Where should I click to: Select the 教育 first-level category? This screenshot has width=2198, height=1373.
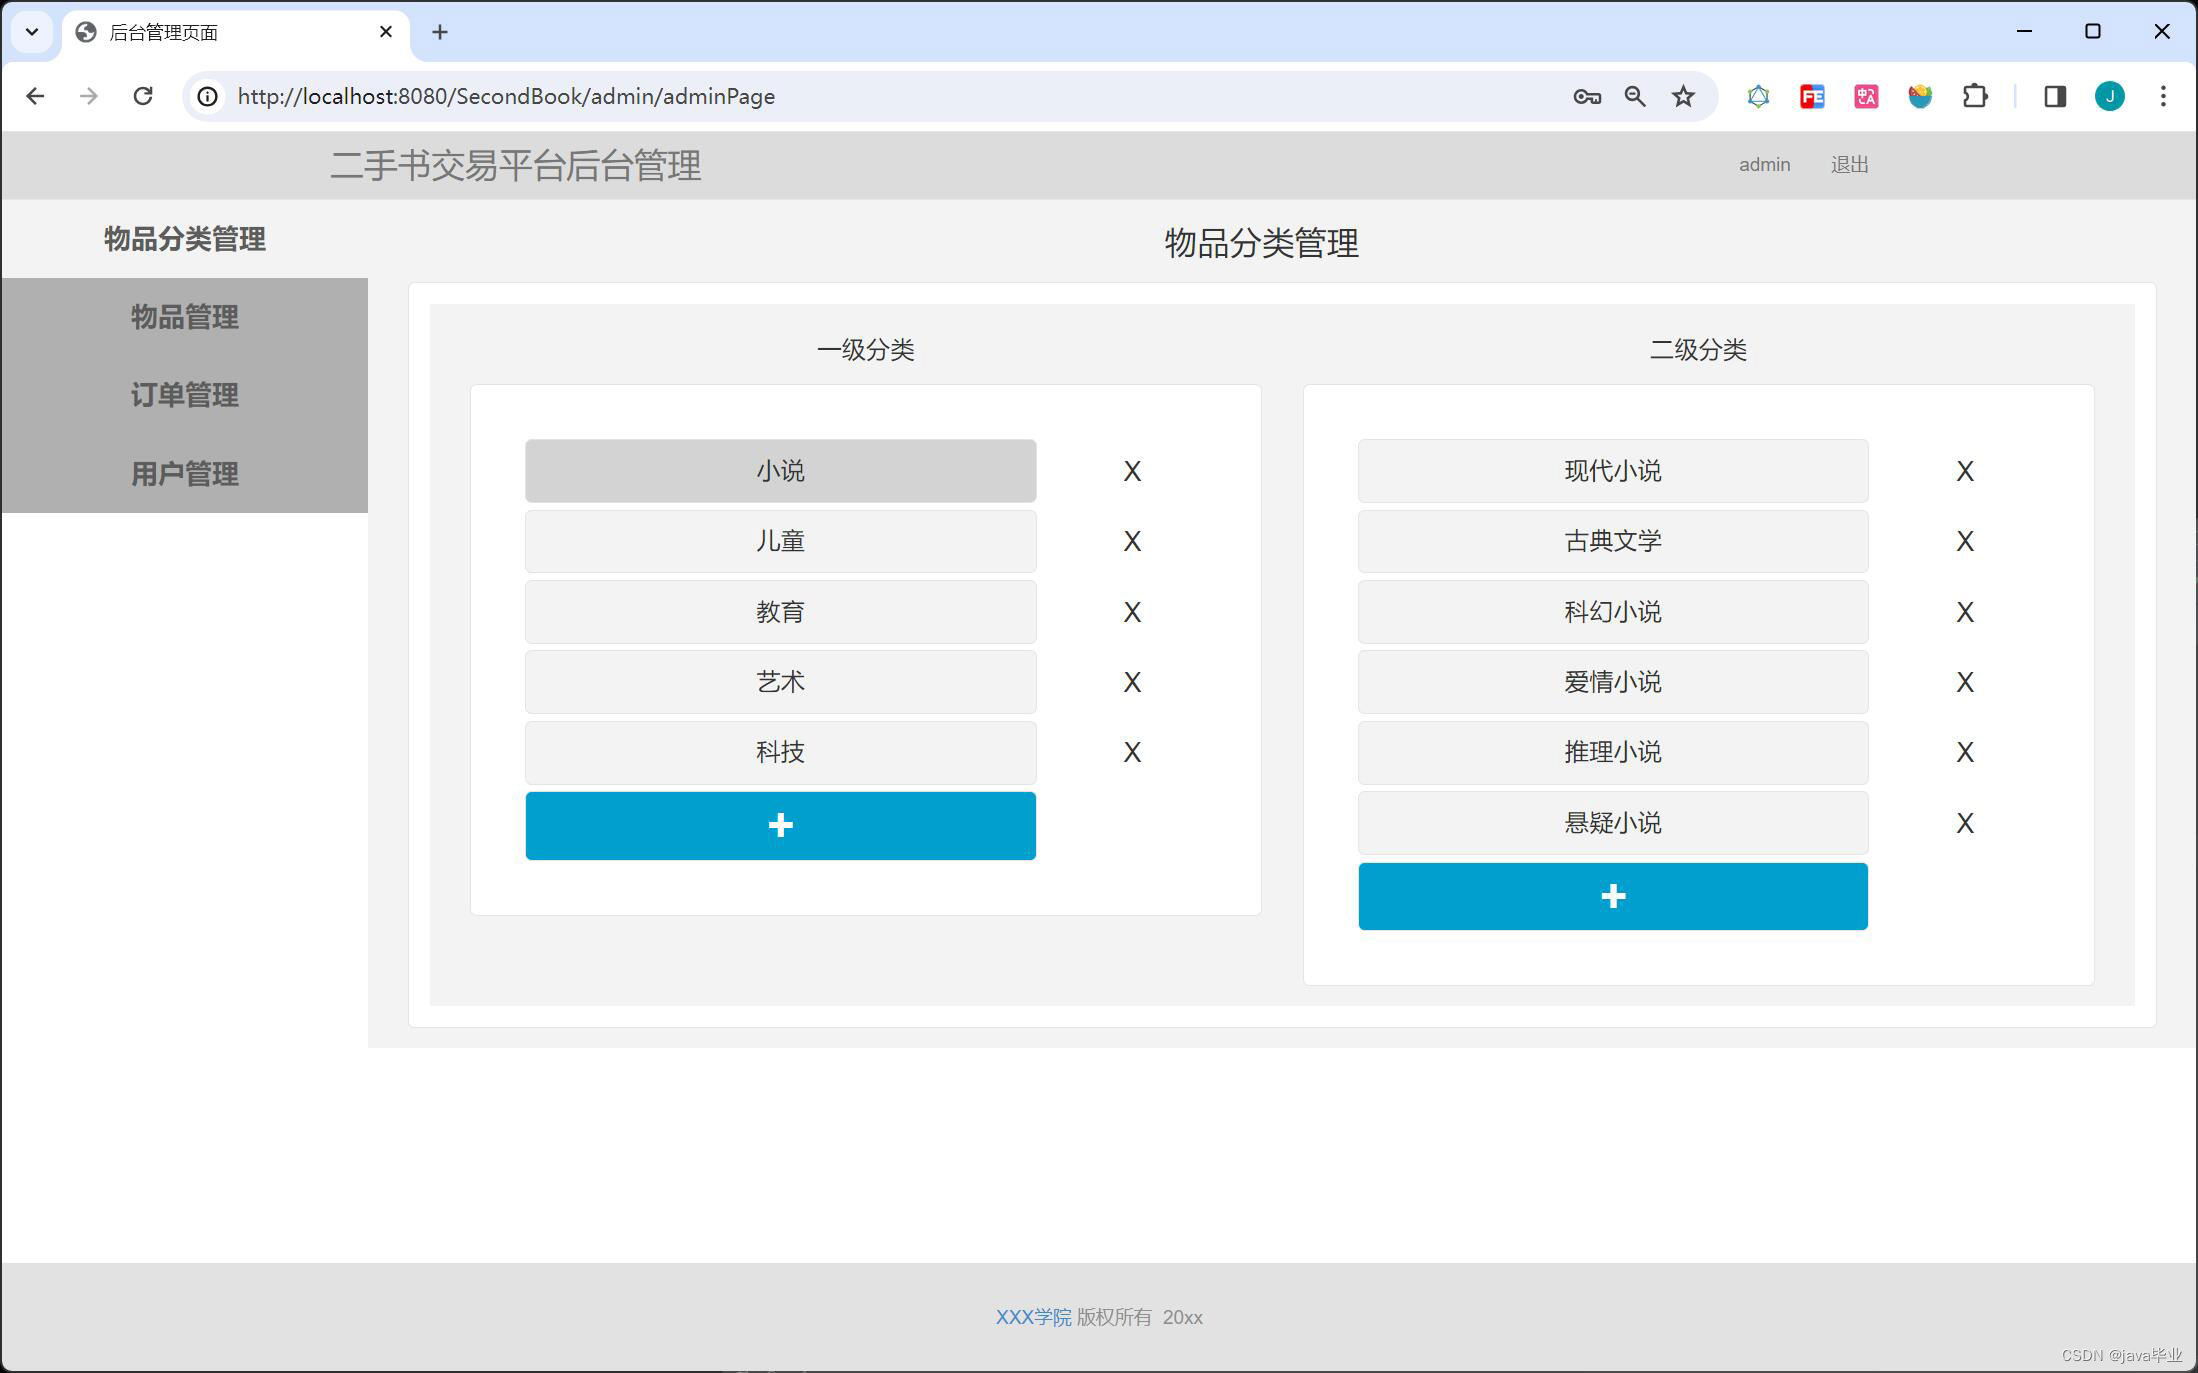coord(780,612)
